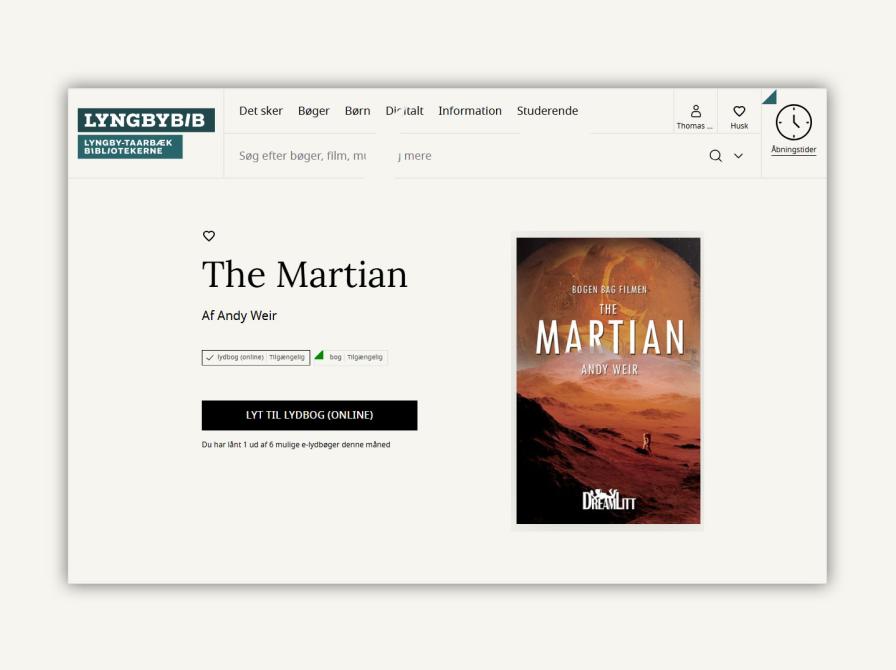The width and height of the screenshot is (896, 670).
Task: Open the Det sker menu
Action: 260,111
